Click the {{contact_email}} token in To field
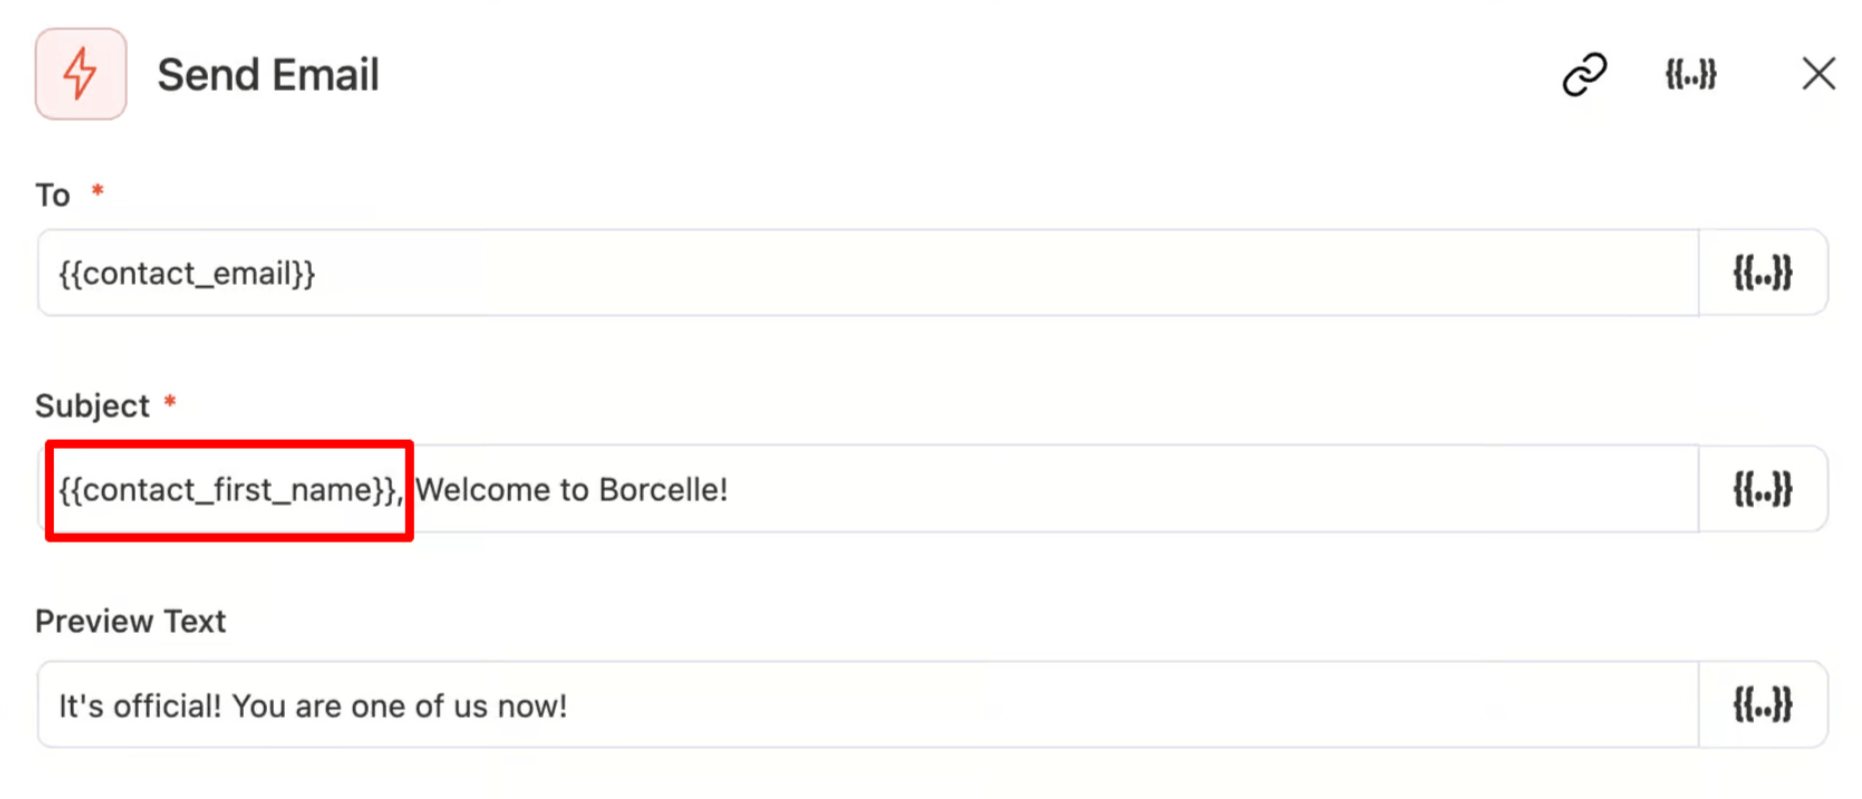 point(187,273)
